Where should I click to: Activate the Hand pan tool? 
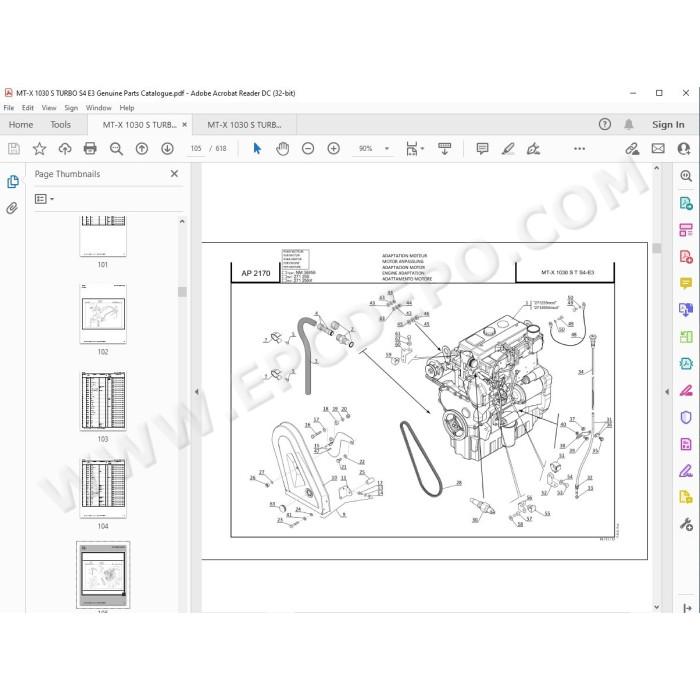pos(282,149)
